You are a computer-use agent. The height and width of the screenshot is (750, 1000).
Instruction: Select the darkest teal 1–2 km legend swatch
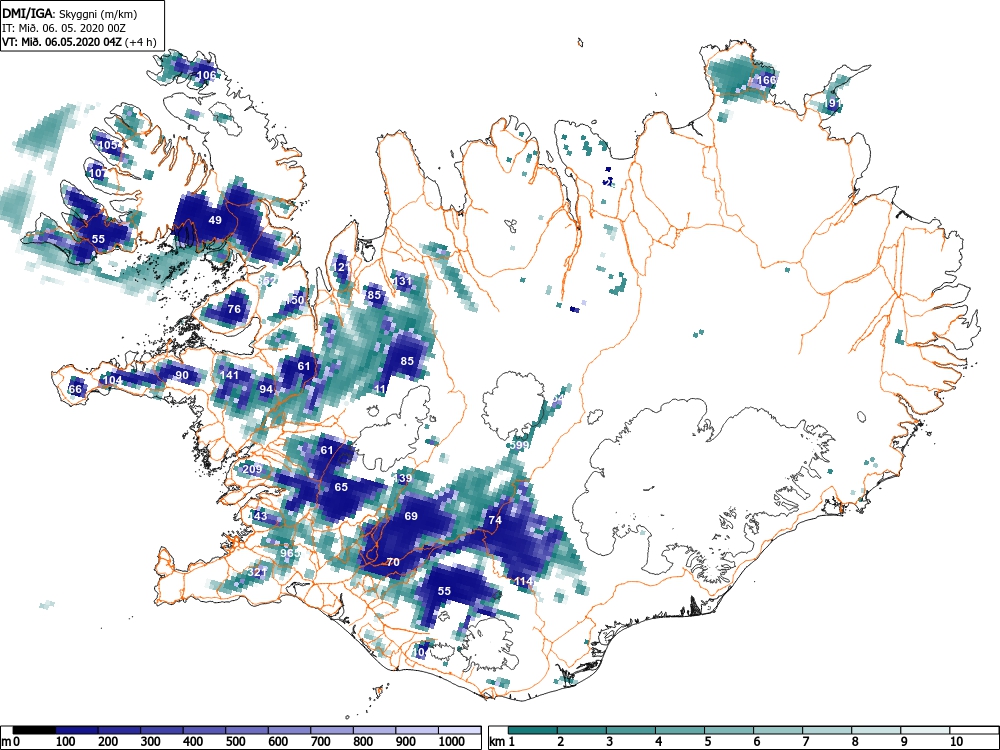[533, 730]
